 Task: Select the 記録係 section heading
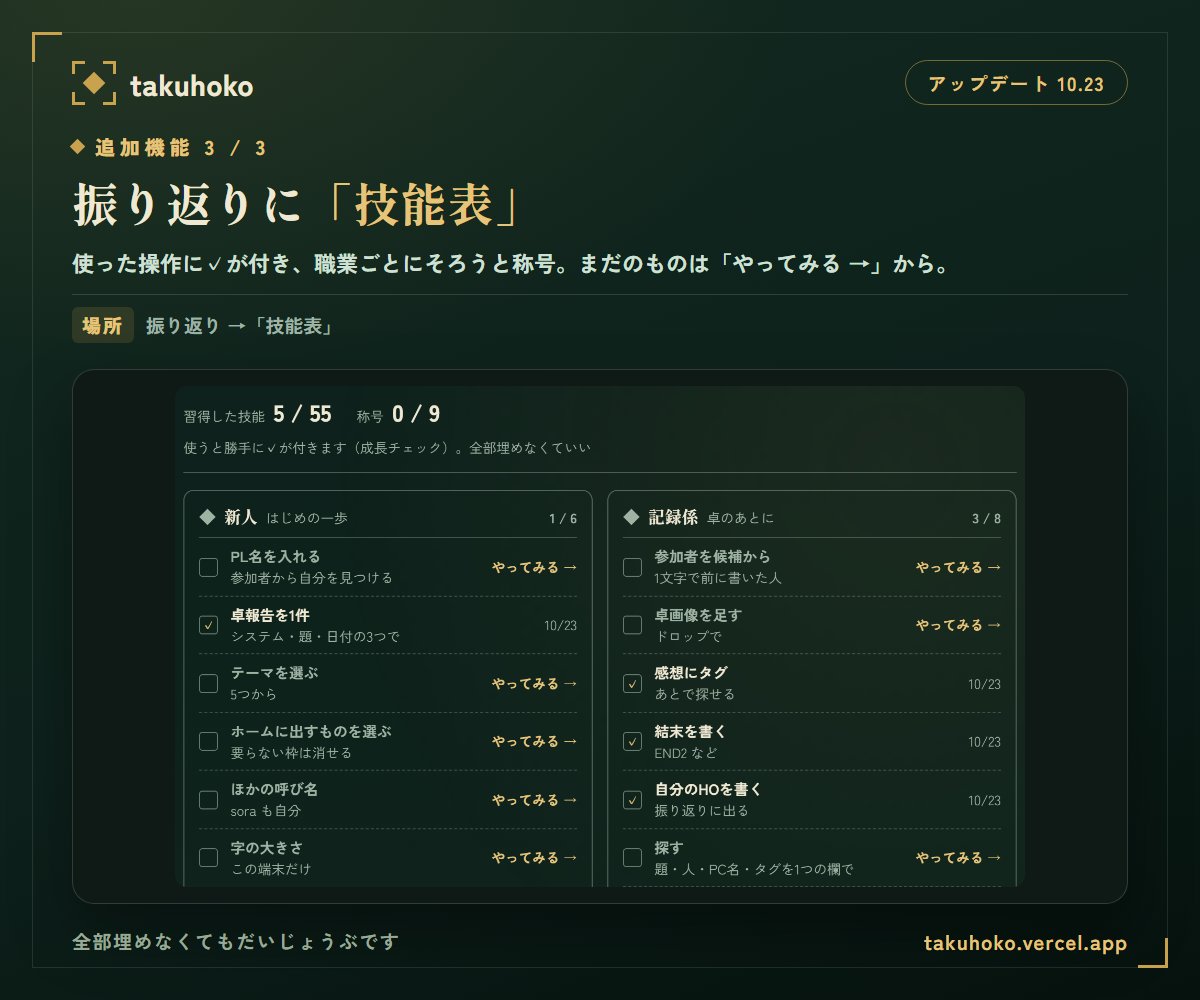(x=673, y=517)
